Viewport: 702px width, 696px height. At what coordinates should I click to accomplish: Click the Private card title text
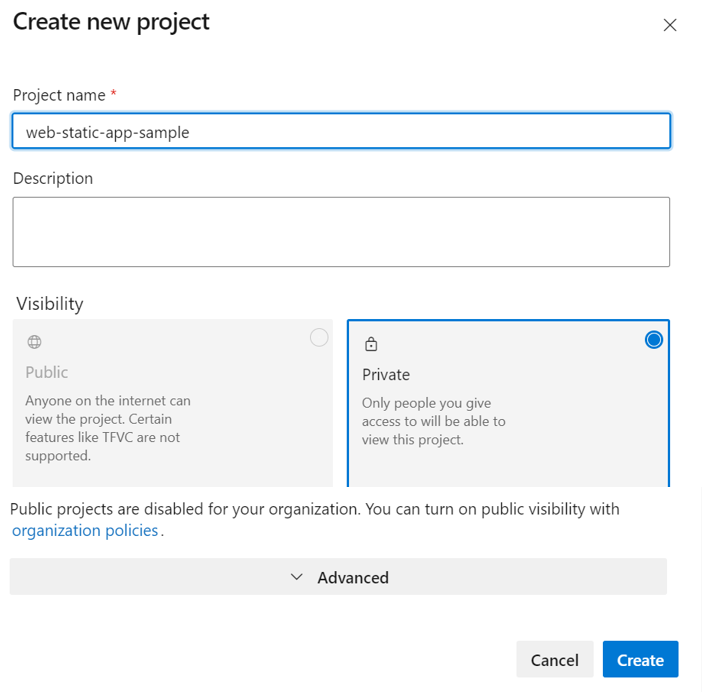386,374
